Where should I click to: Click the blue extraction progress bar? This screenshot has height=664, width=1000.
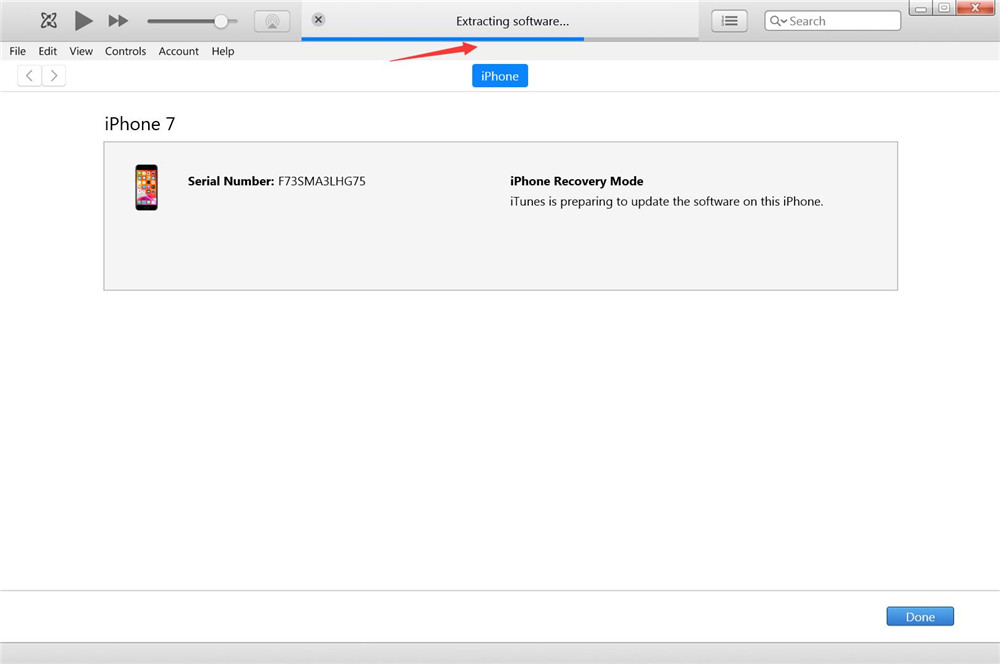pos(443,39)
